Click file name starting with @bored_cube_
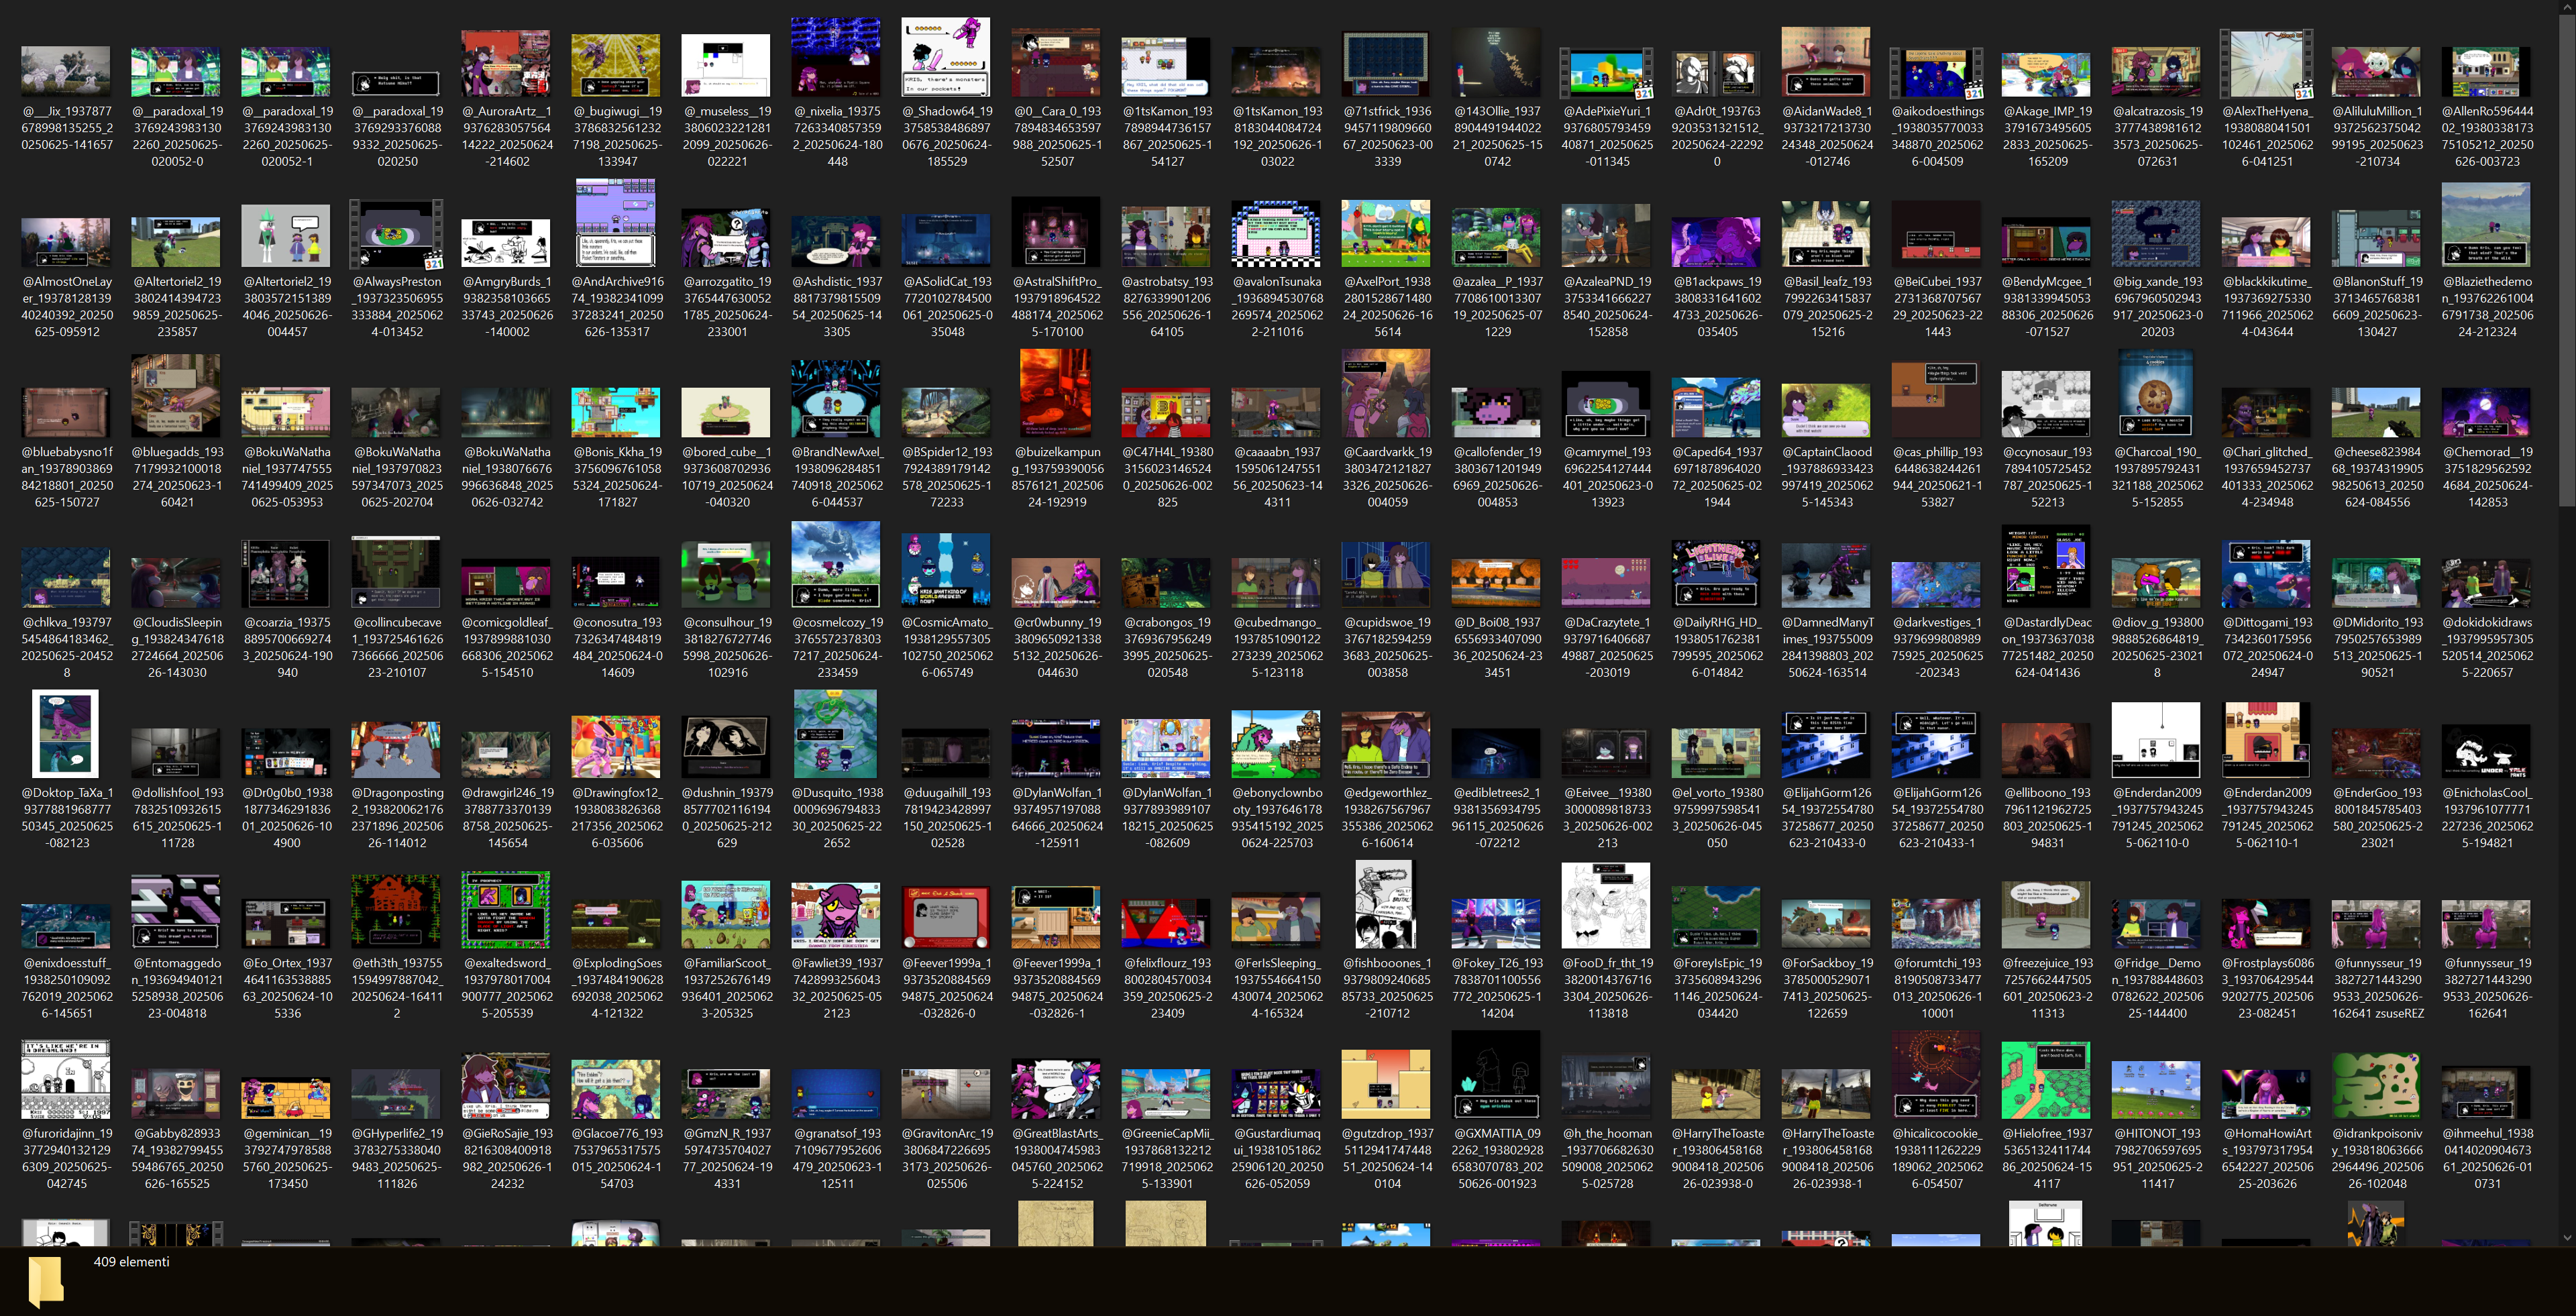2576x1316 pixels. [x=727, y=477]
